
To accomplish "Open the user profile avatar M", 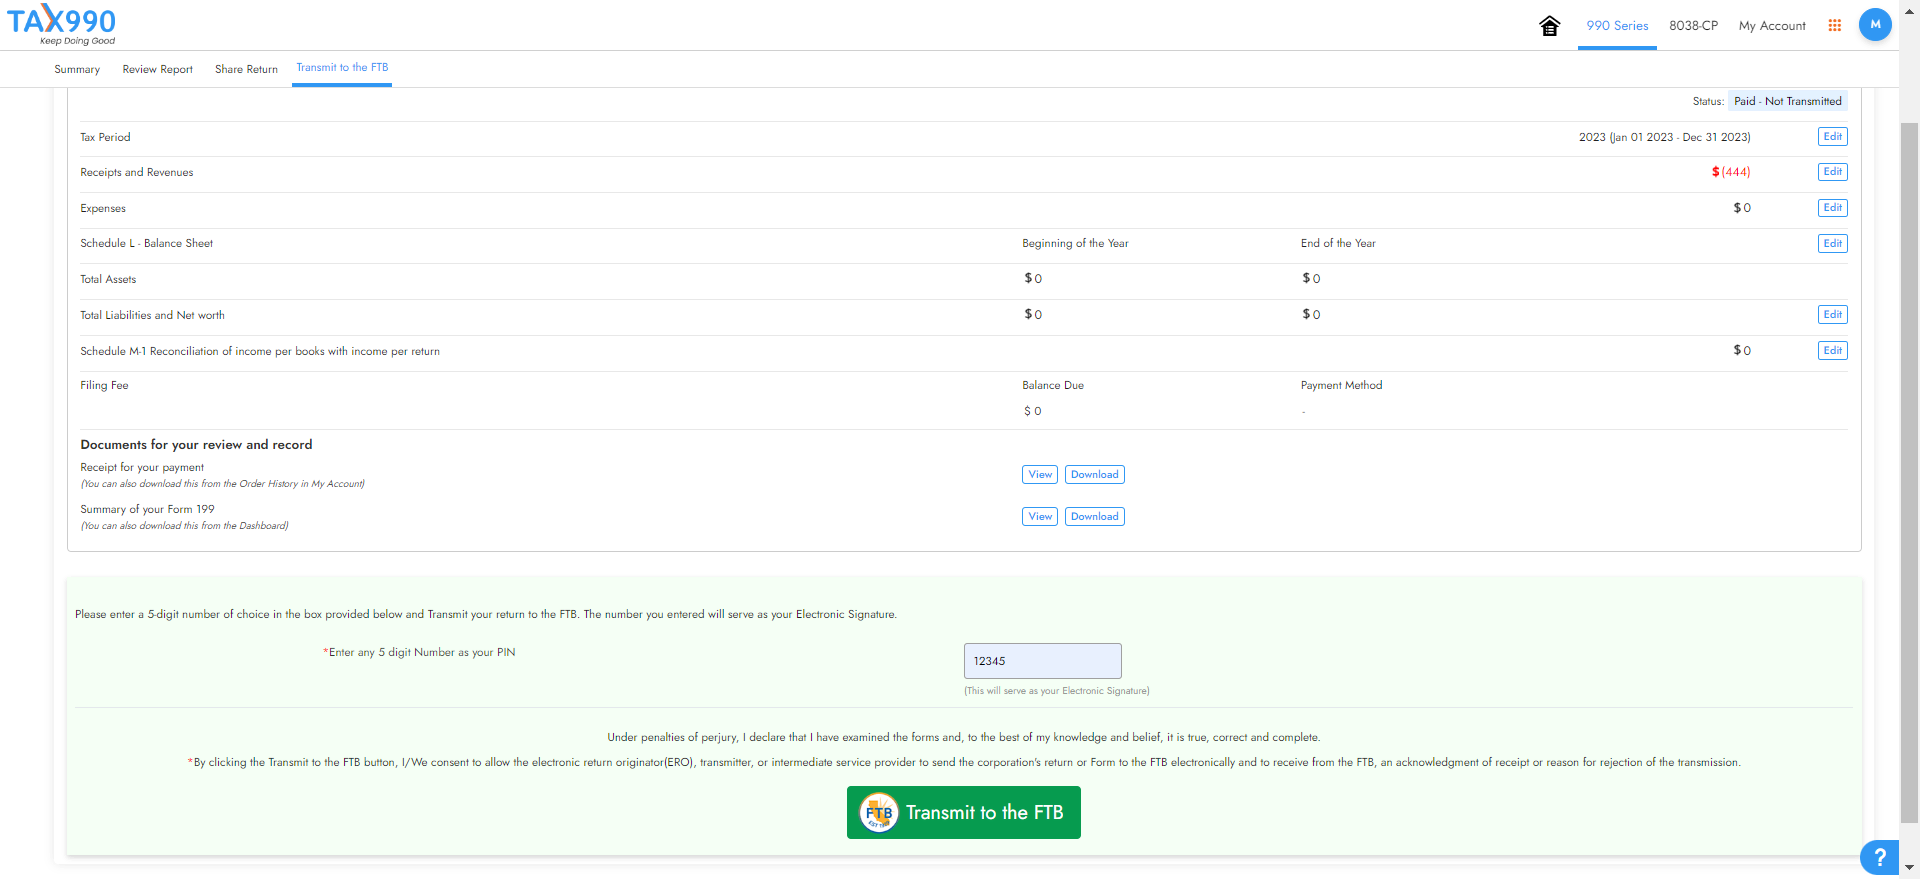I will [1874, 25].
